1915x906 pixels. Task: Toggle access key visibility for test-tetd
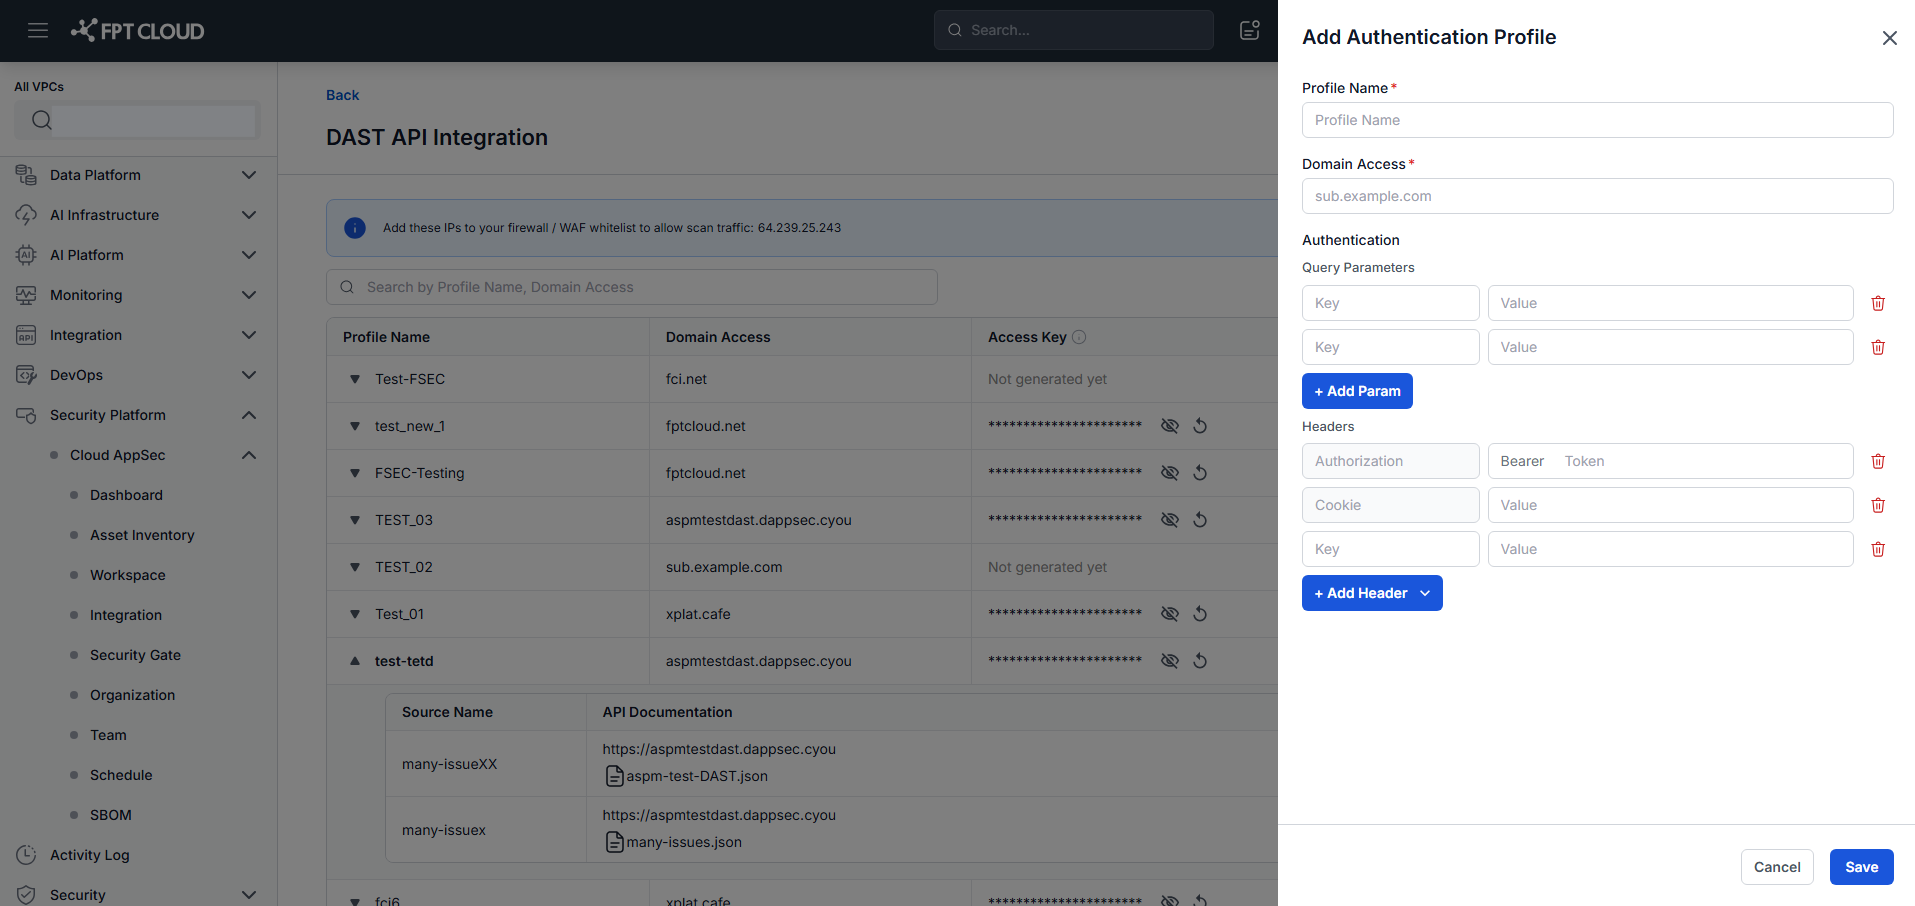(1169, 661)
